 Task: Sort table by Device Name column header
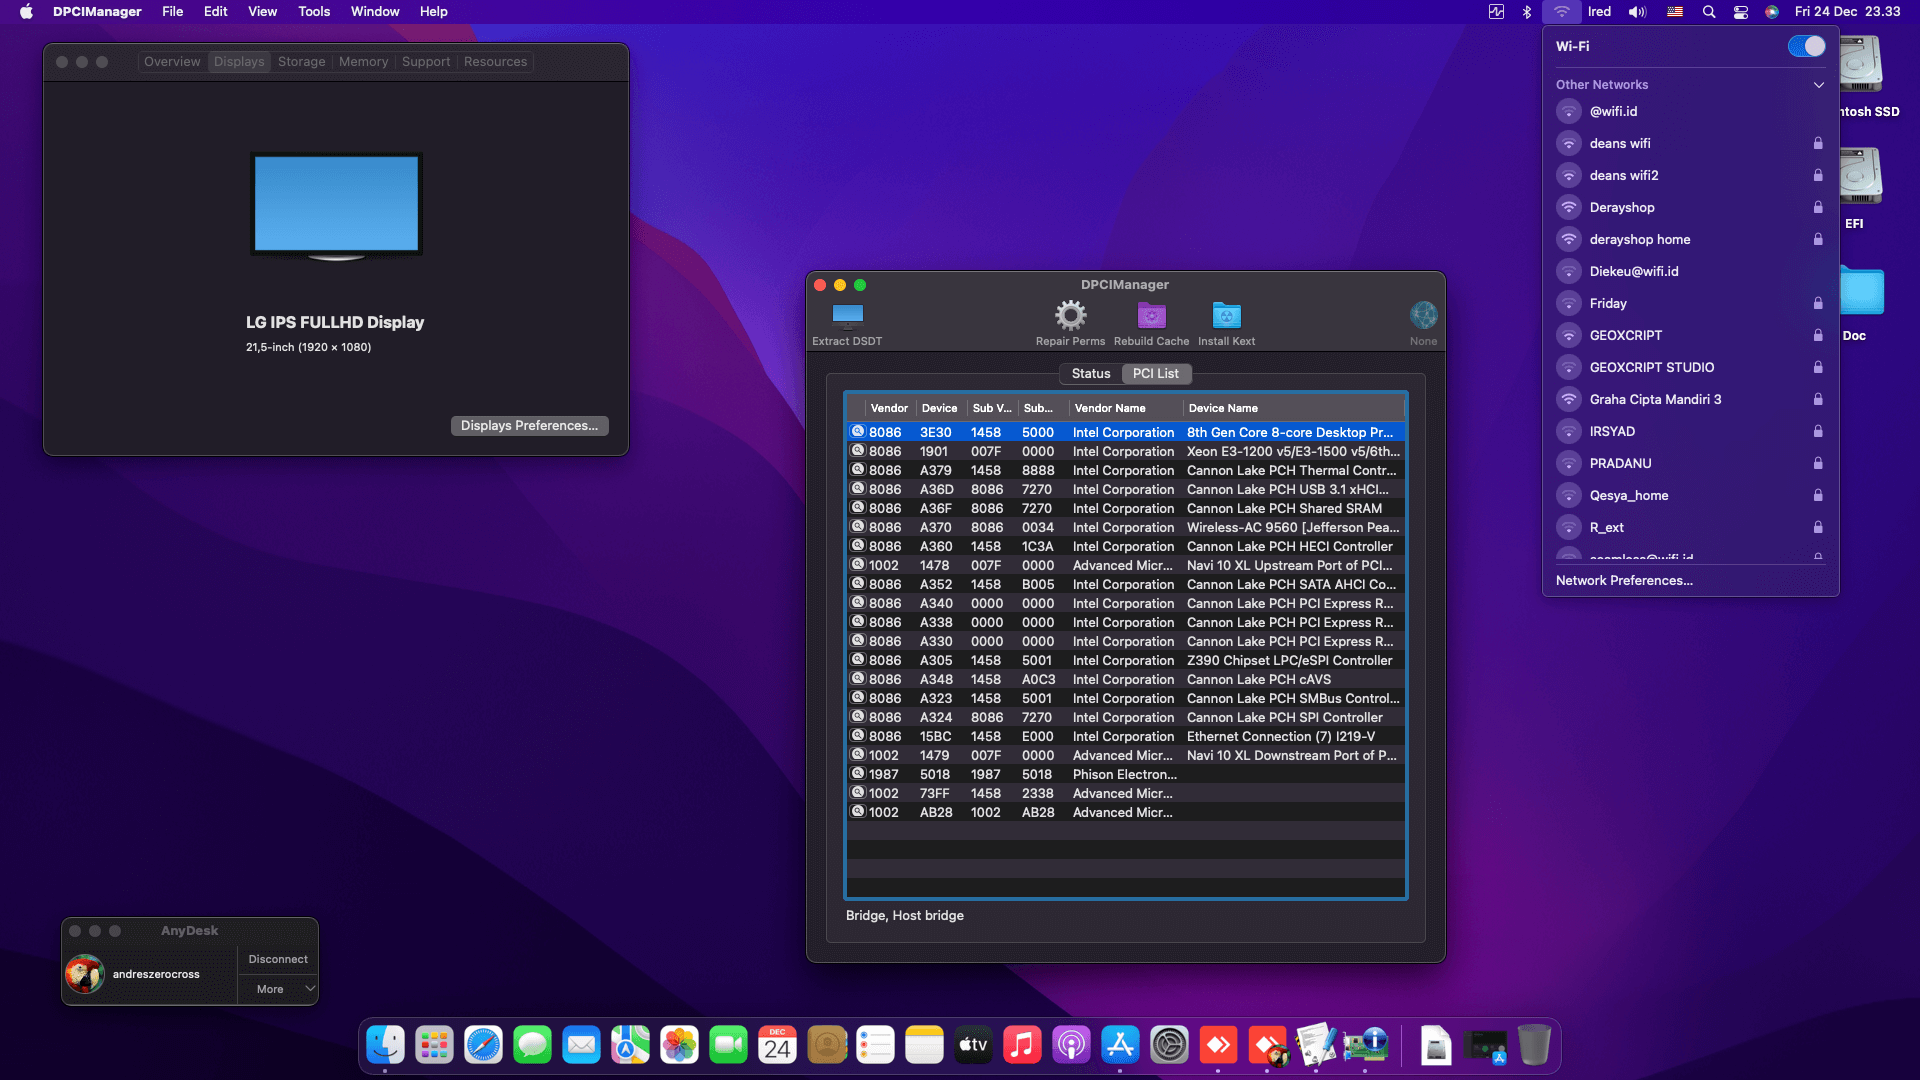1293,408
